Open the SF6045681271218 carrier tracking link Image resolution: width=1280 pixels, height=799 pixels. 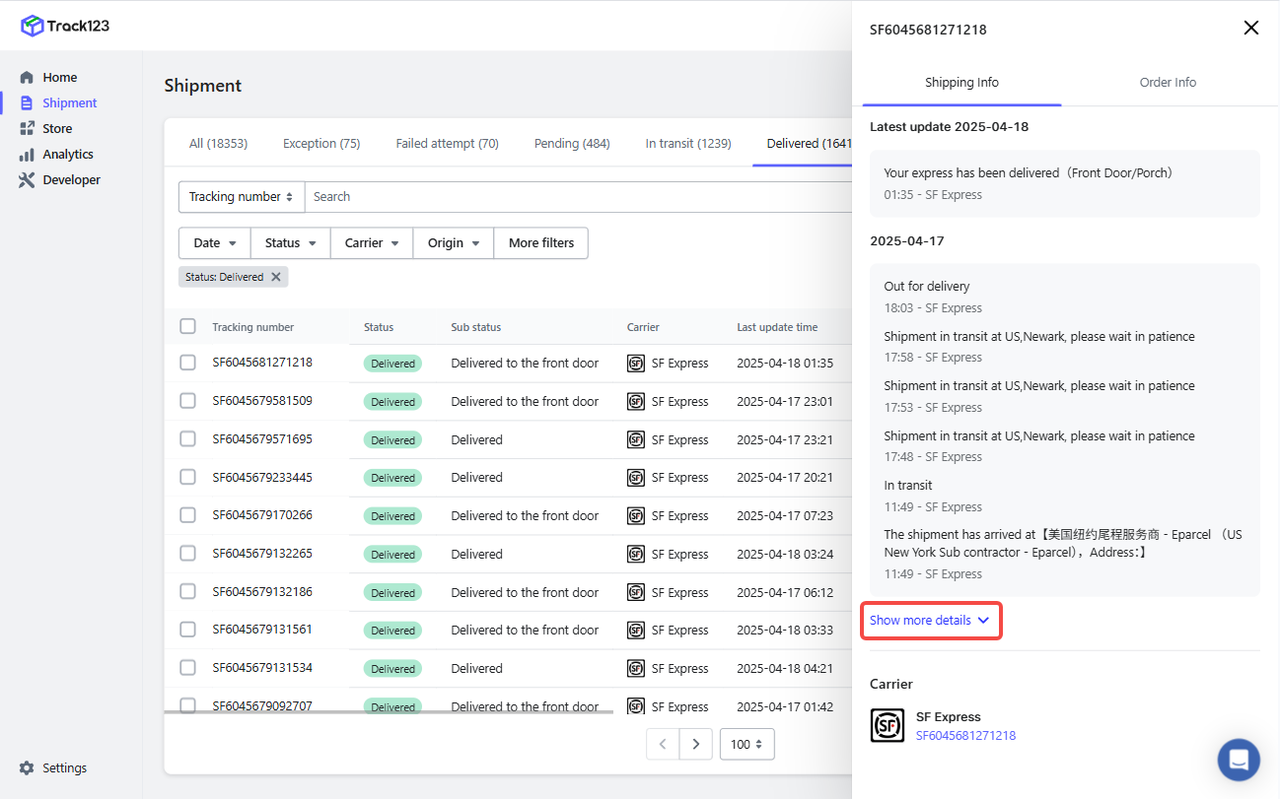click(x=965, y=736)
